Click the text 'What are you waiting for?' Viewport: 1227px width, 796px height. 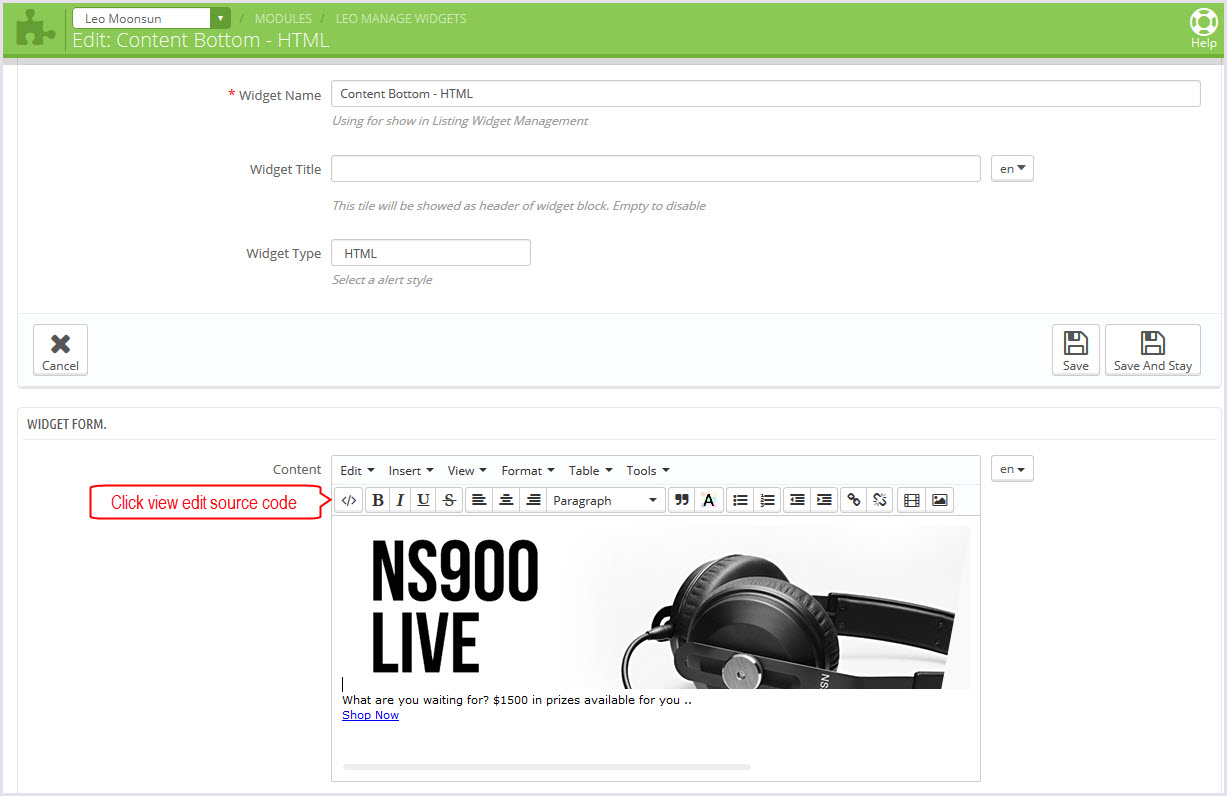coord(415,700)
